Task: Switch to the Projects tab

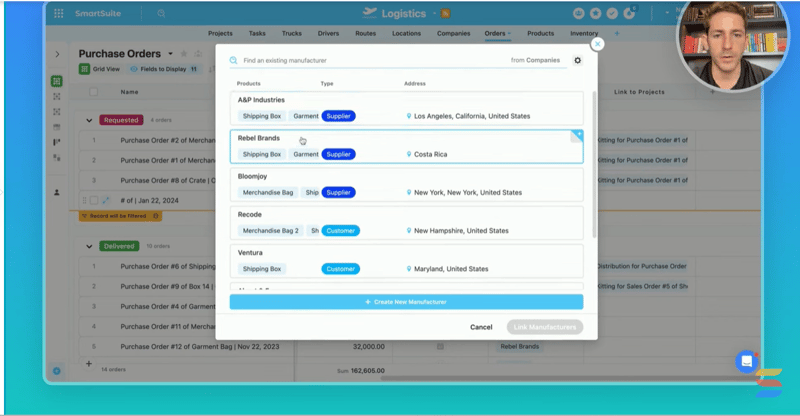Action: click(220, 34)
